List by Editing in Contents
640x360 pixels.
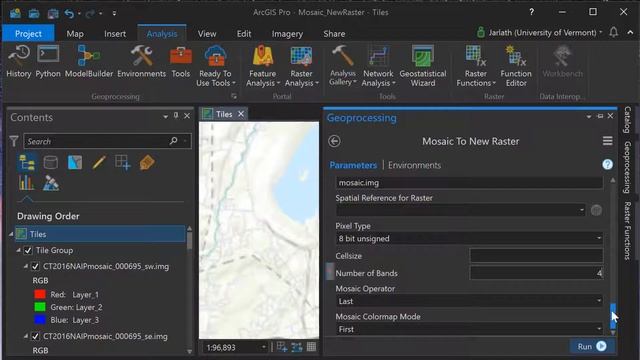pos(99,162)
